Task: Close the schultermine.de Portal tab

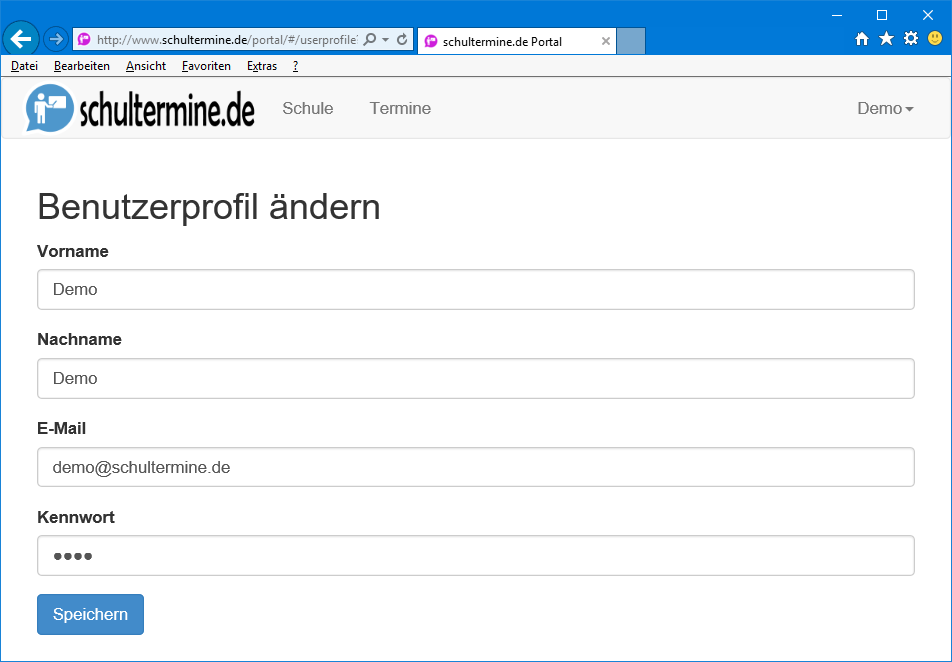Action: (605, 41)
